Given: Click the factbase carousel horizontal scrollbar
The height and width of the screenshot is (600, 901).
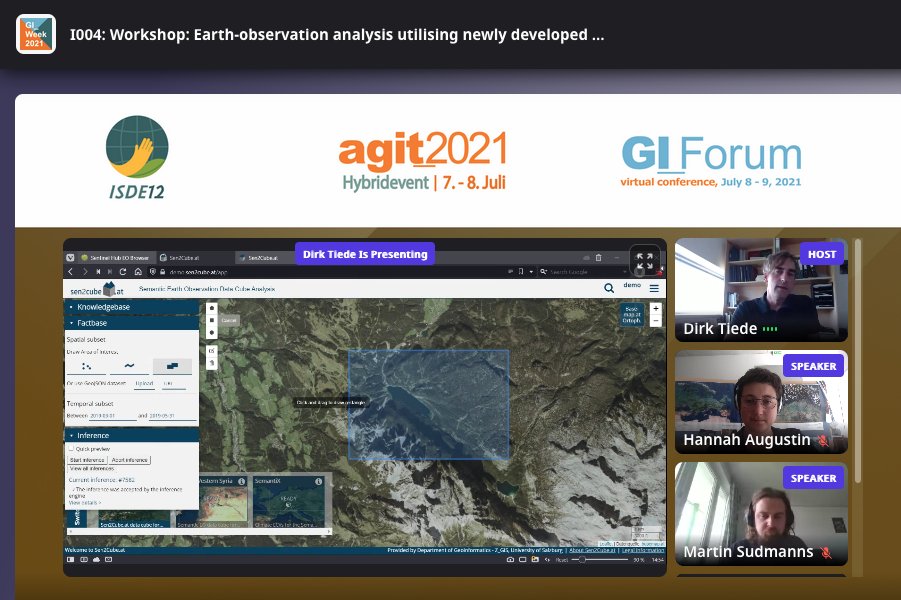Looking at the screenshot, I should pos(199,532).
